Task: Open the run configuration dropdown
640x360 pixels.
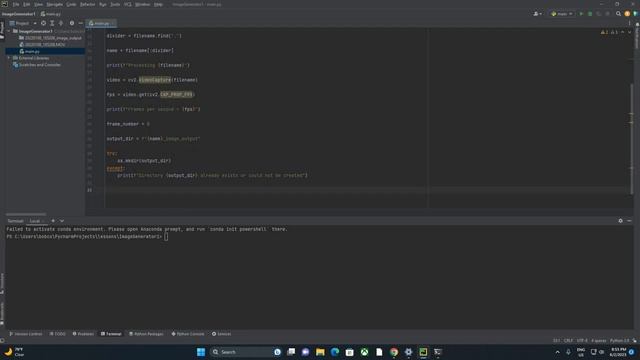Action: (x=562, y=14)
